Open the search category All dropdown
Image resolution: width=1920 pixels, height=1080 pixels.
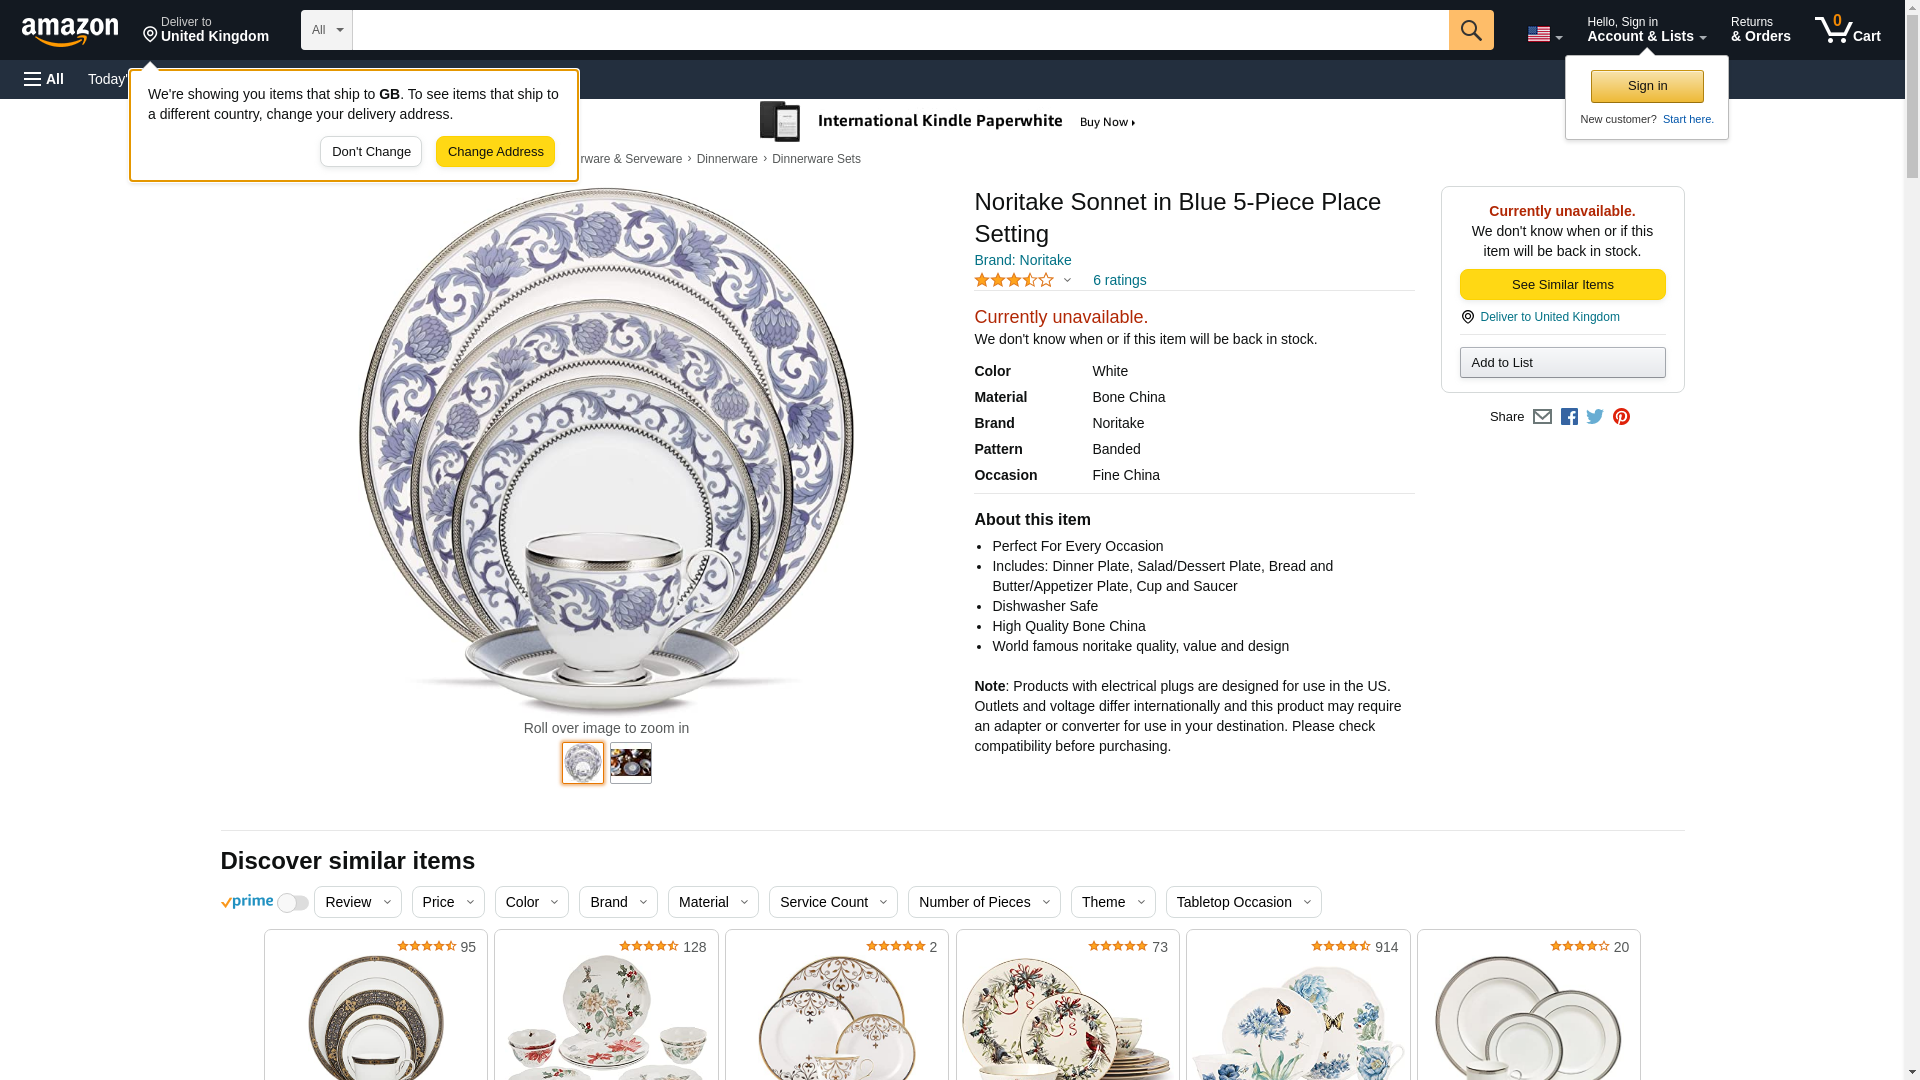pos(326,30)
